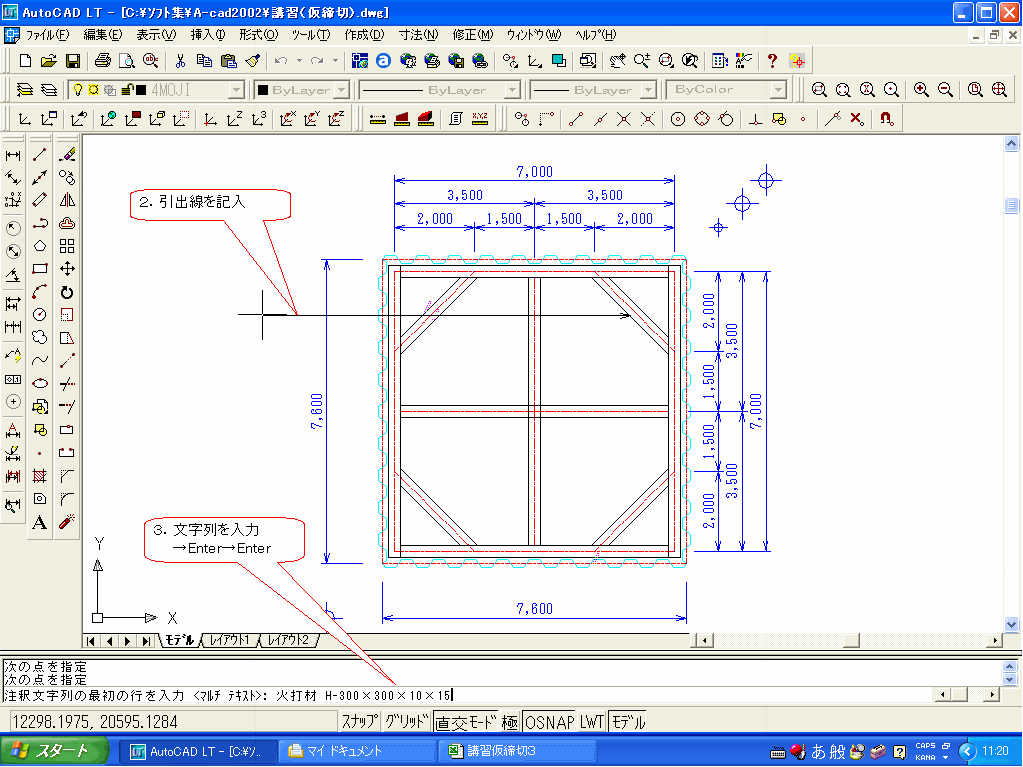Toggle モデル space button in status bar
Viewport: 1023px width, 767px height.
click(628, 721)
